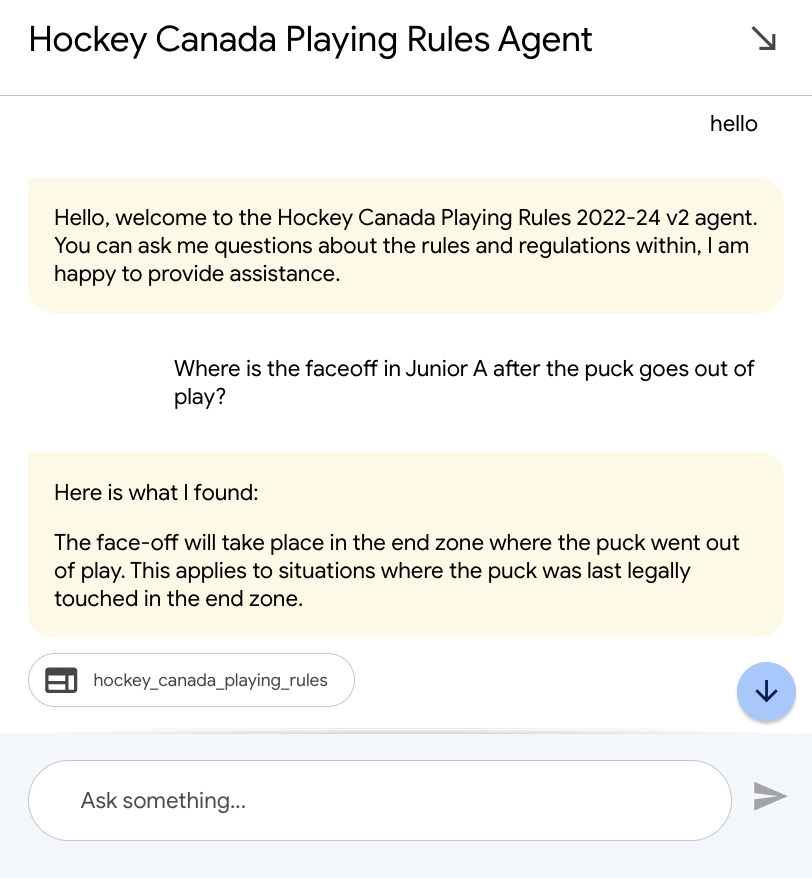Click the blue scroll-to-bottom arrow button
Viewport: 812px width, 878px height.
tap(766, 692)
